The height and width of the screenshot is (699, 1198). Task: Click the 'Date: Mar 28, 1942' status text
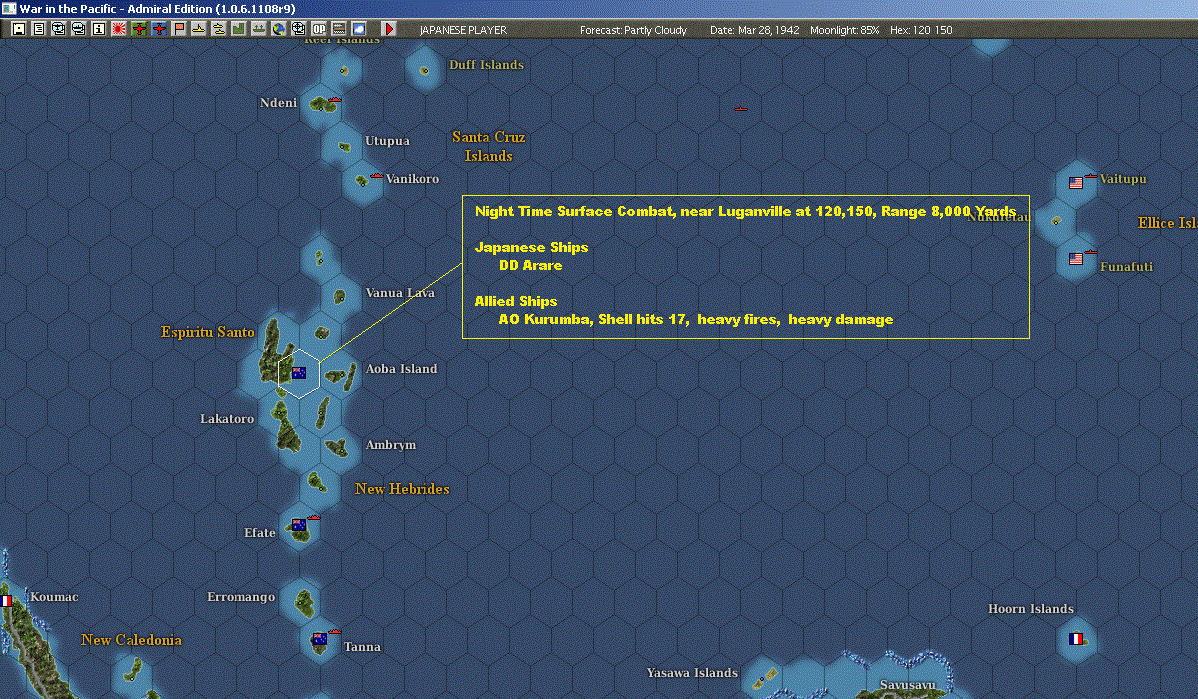coord(755,30)
